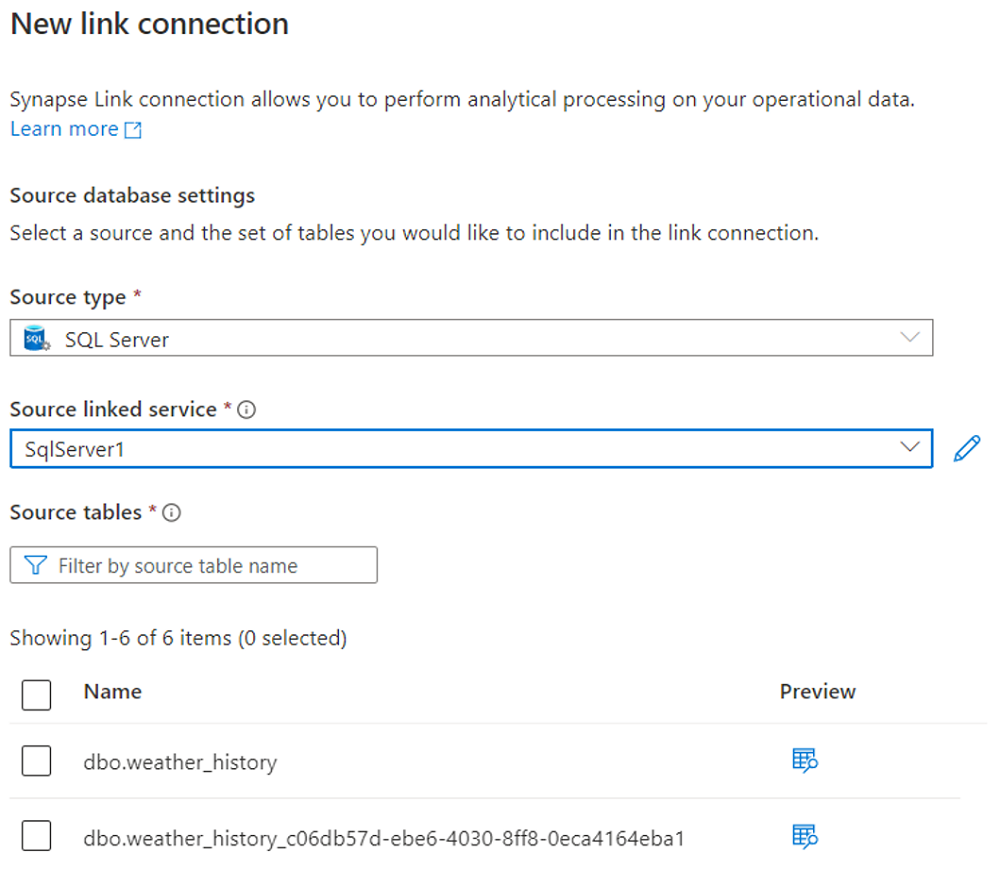Click the Name column header
Viewport: 1000px width, 886px height.
(x=112, y=691)
